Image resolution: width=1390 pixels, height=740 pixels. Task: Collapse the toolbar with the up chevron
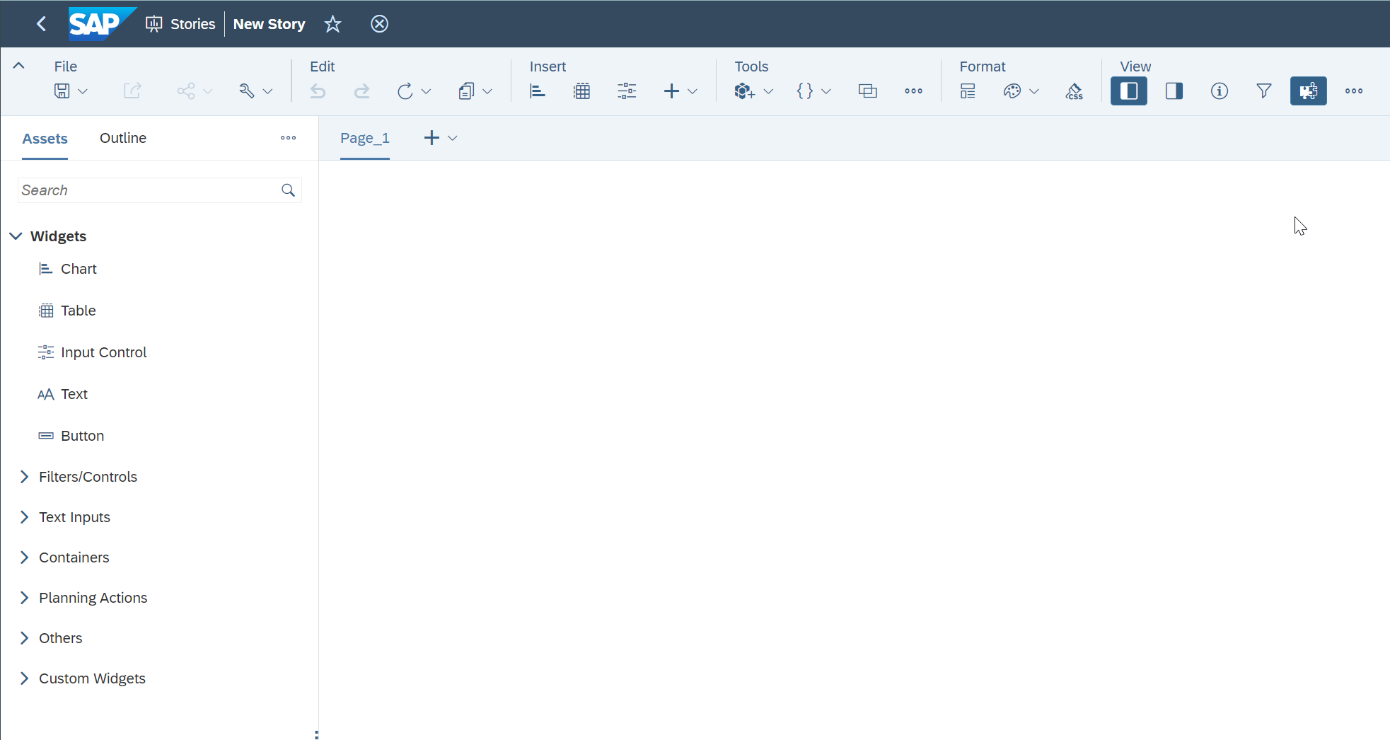pos(18,66)
